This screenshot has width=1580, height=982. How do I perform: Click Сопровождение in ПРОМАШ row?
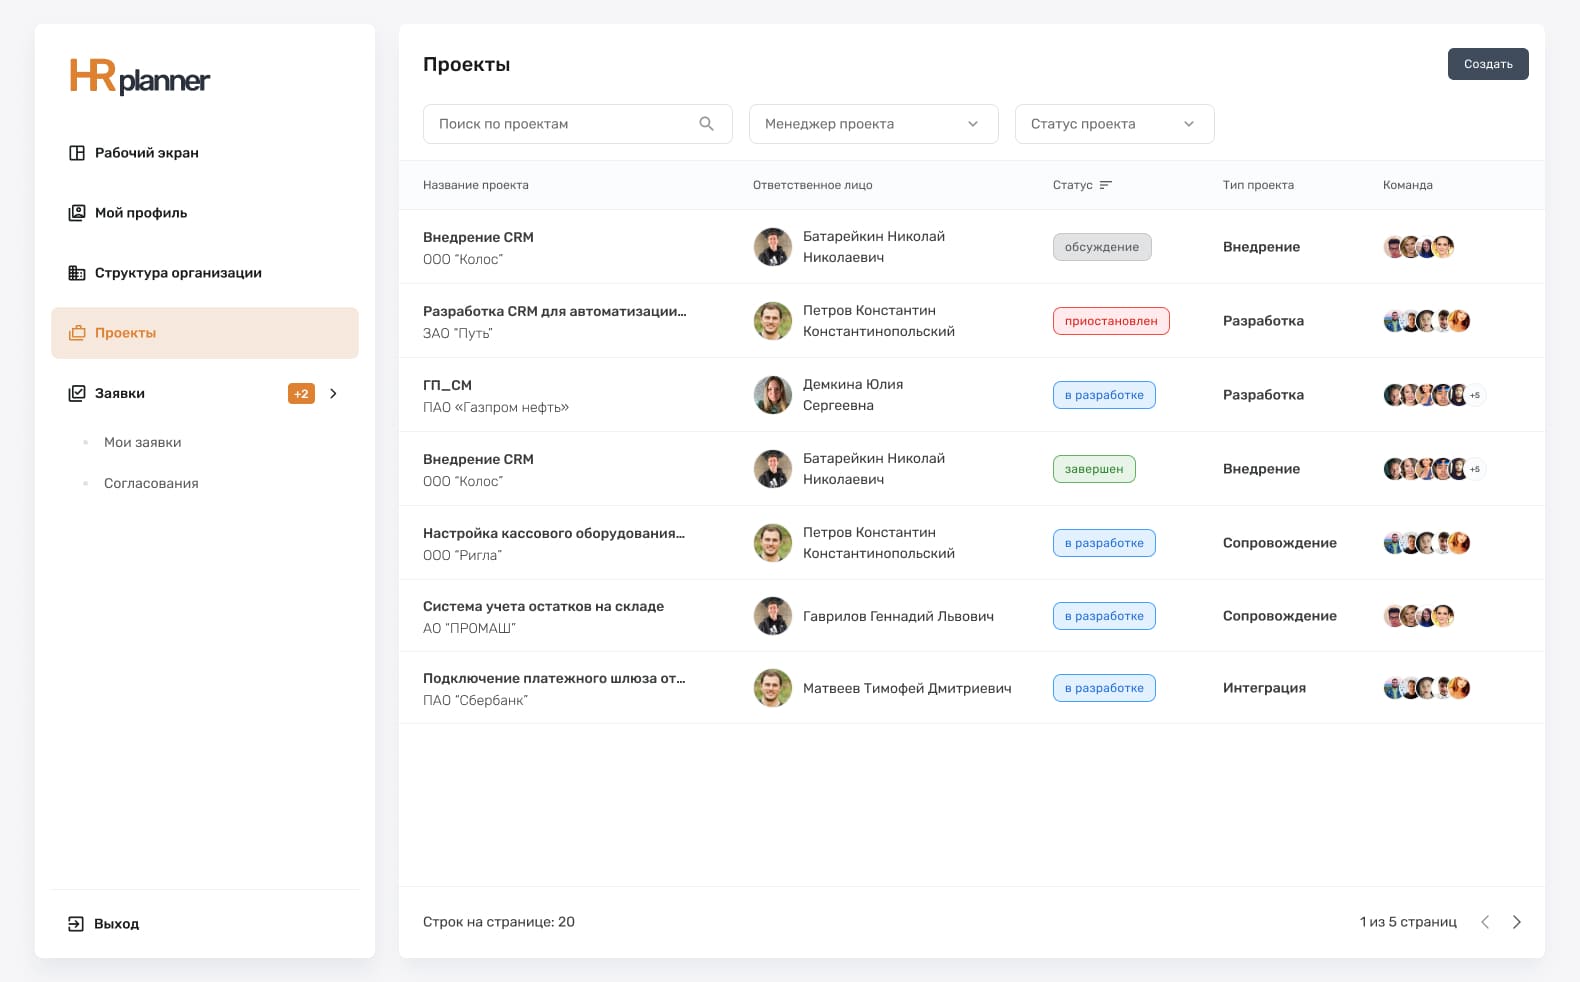1280,616
